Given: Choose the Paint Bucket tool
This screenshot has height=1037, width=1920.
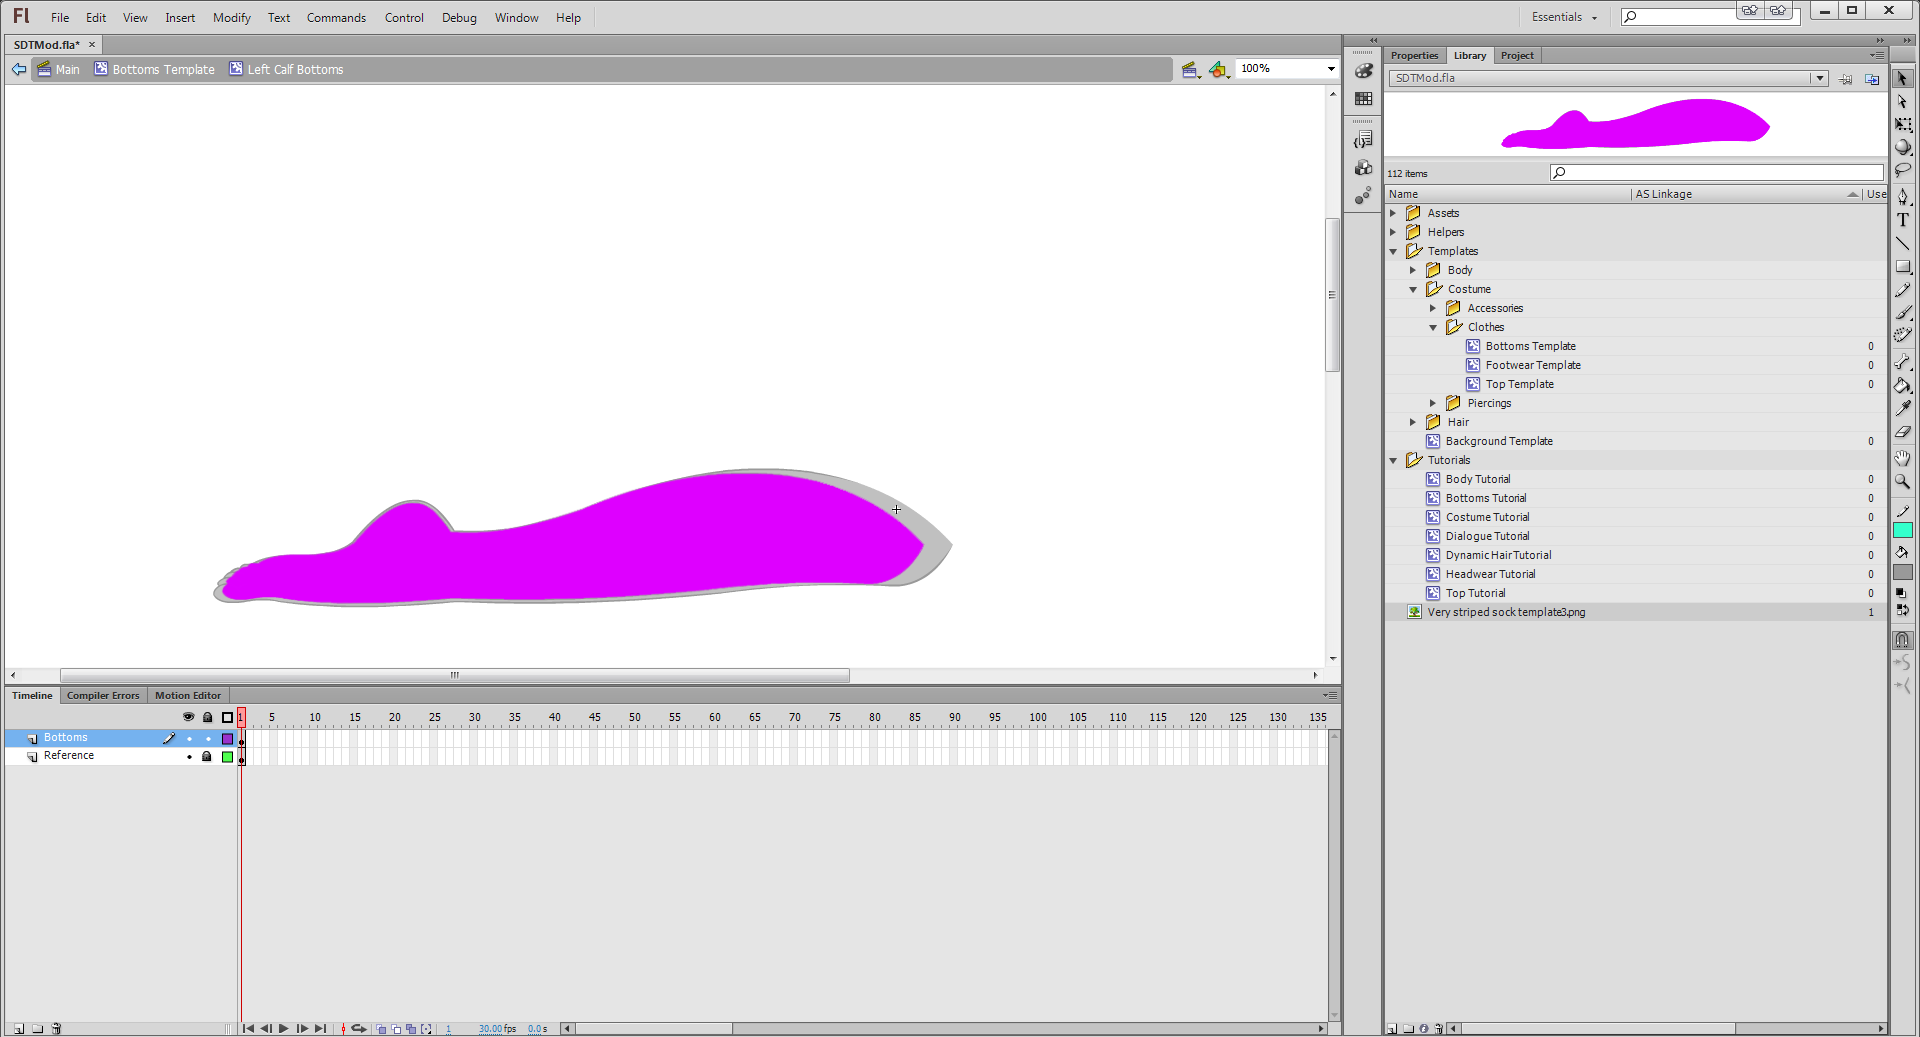Looking at the screenshot, I should pyautogui.click(x=1902, y=386).
